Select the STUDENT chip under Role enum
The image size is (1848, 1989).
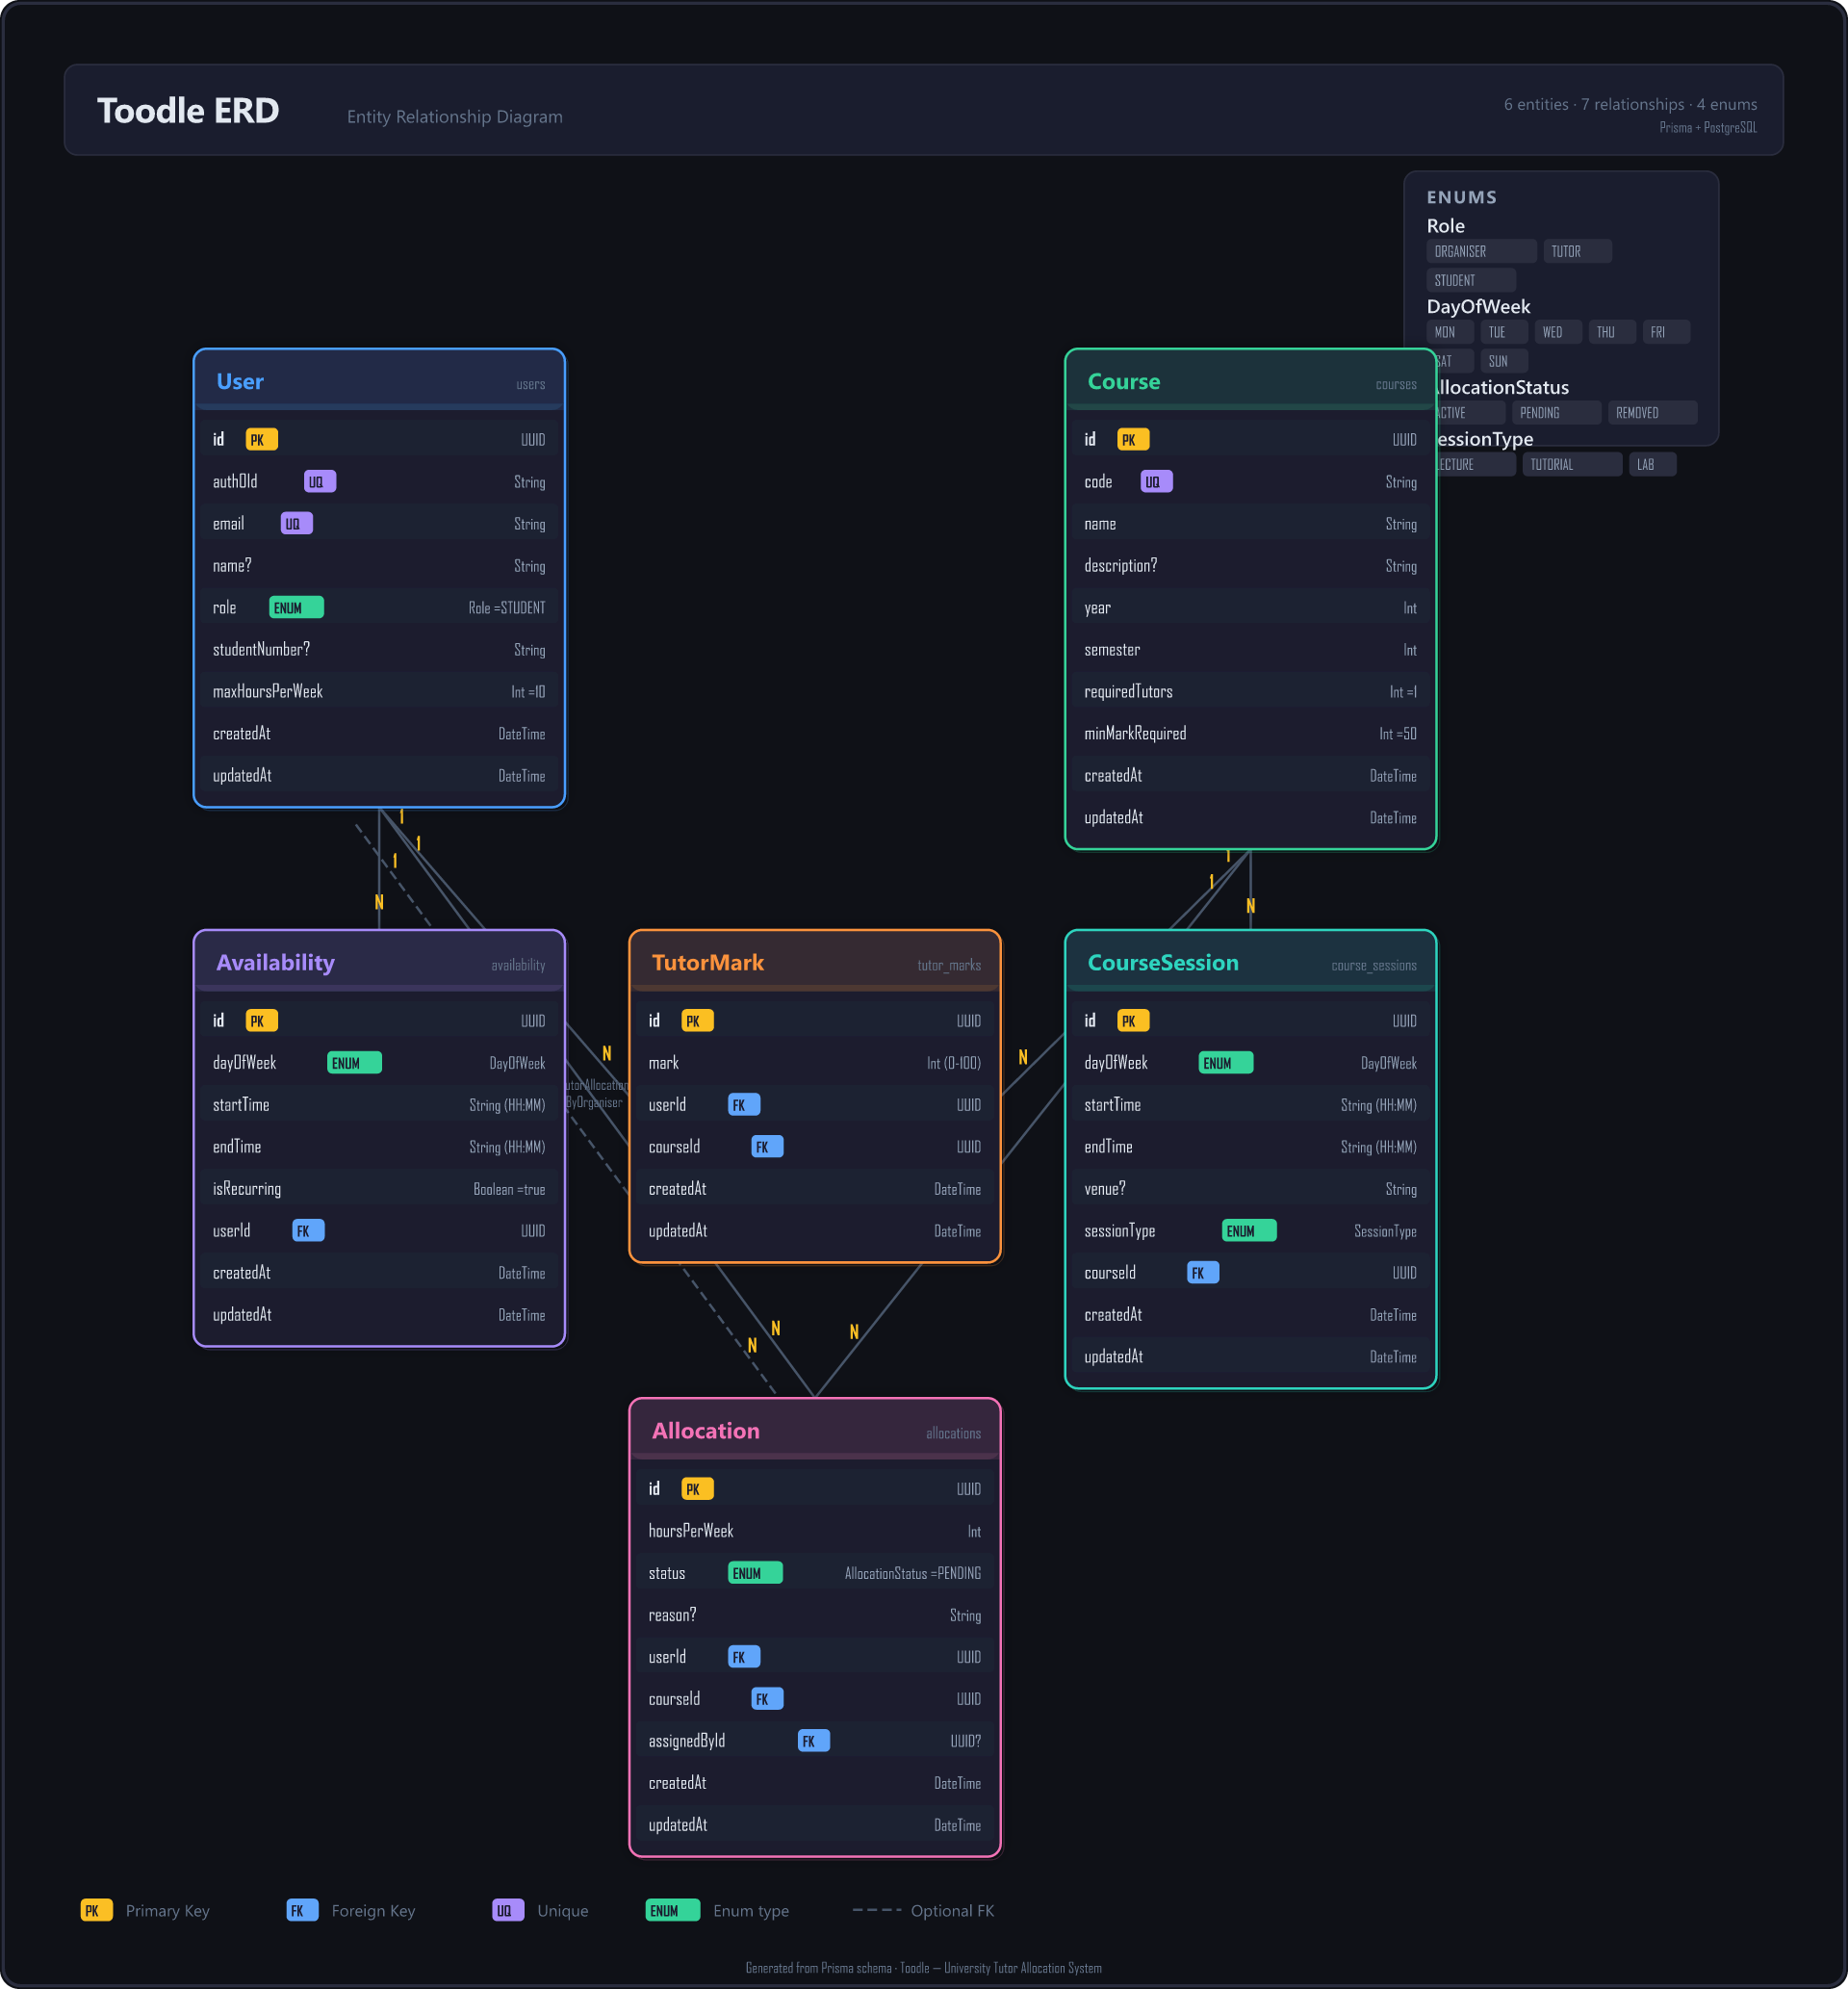point(1471,280)
